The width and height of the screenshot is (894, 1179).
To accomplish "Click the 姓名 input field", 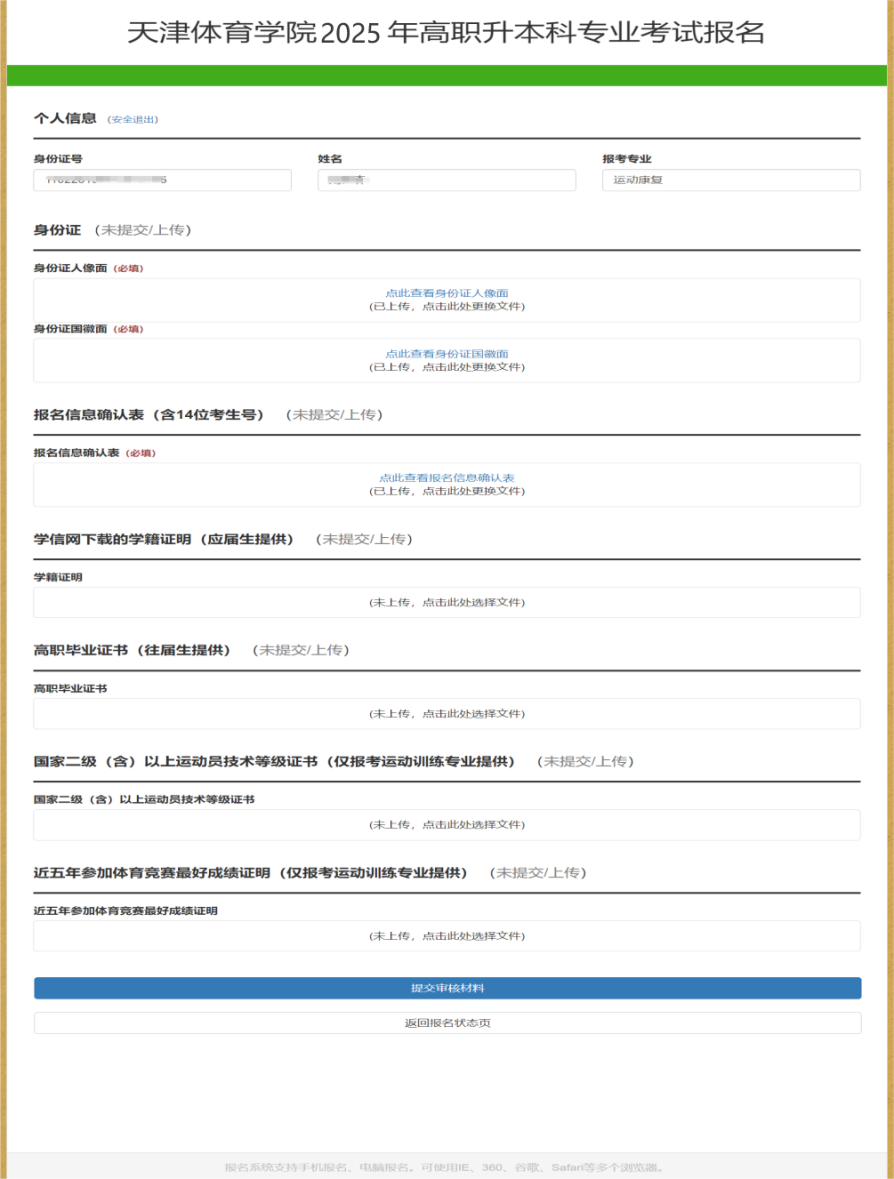I will (x=446, y=180).
